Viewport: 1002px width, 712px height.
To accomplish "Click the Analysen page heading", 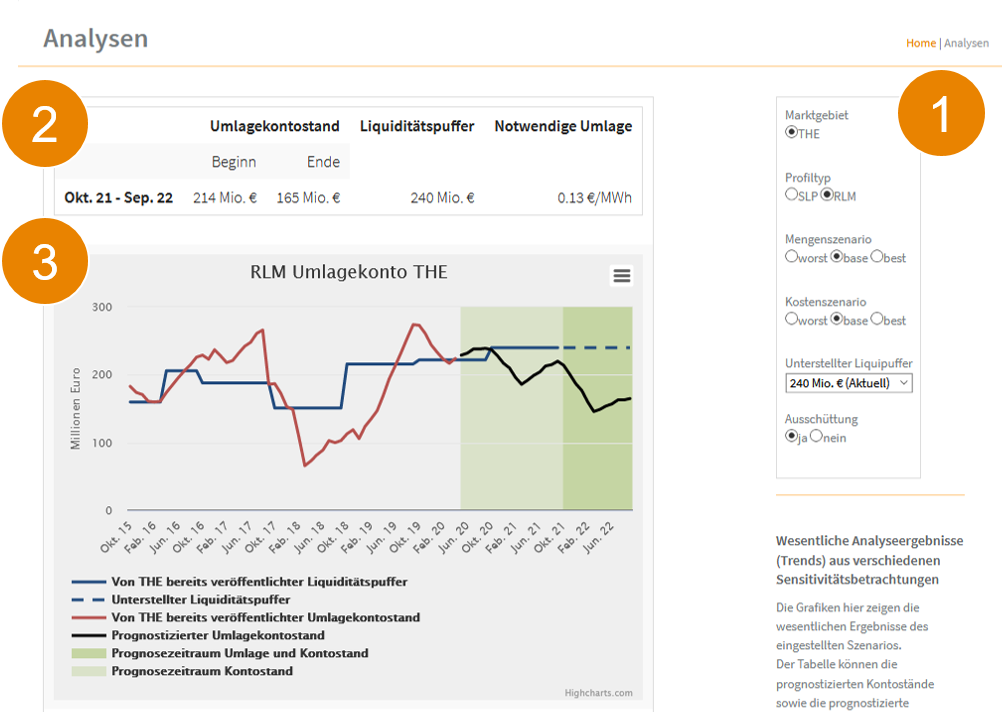I will click(x=96, y=38).
